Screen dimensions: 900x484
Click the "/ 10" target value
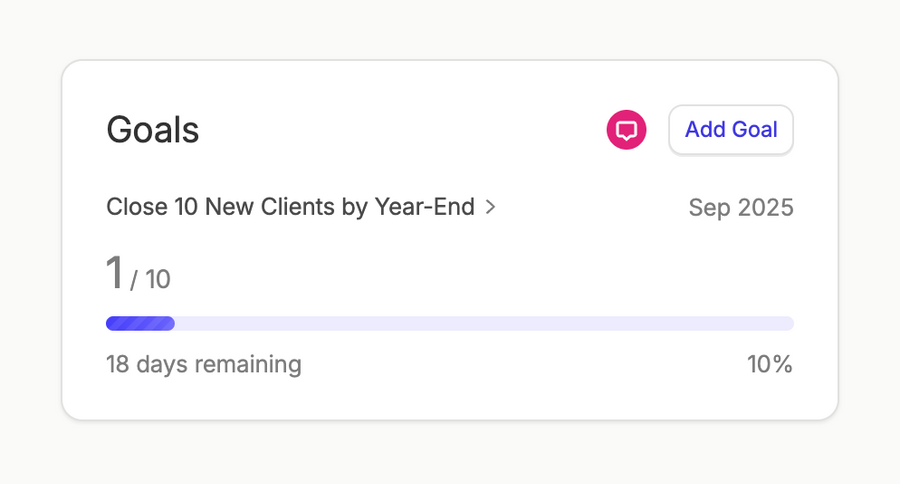151,279
